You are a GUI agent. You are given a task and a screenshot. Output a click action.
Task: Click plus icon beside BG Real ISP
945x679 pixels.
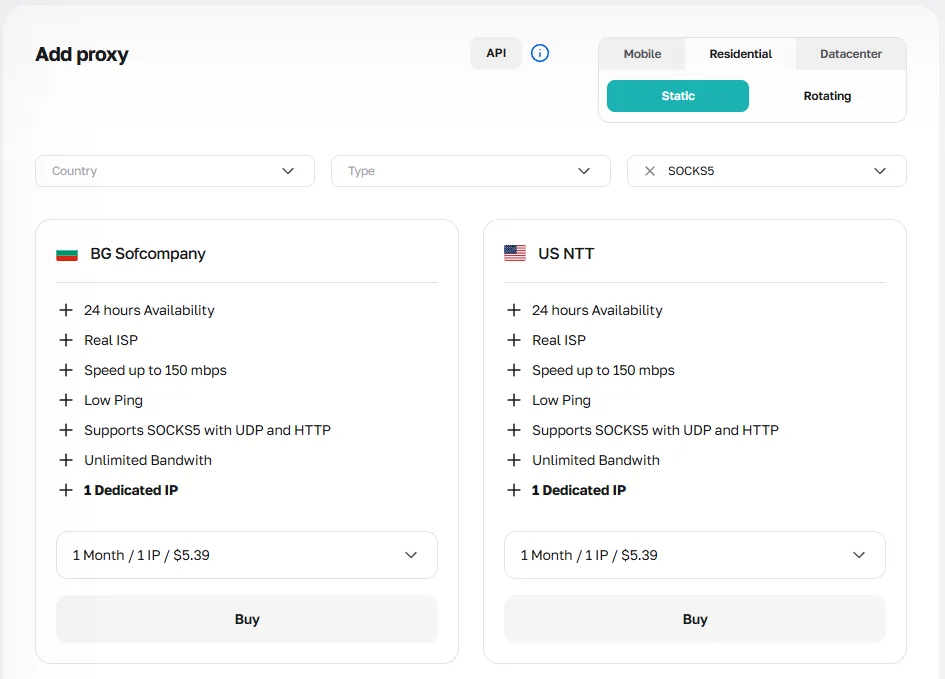pyautogui.click(x=66, y=340)
